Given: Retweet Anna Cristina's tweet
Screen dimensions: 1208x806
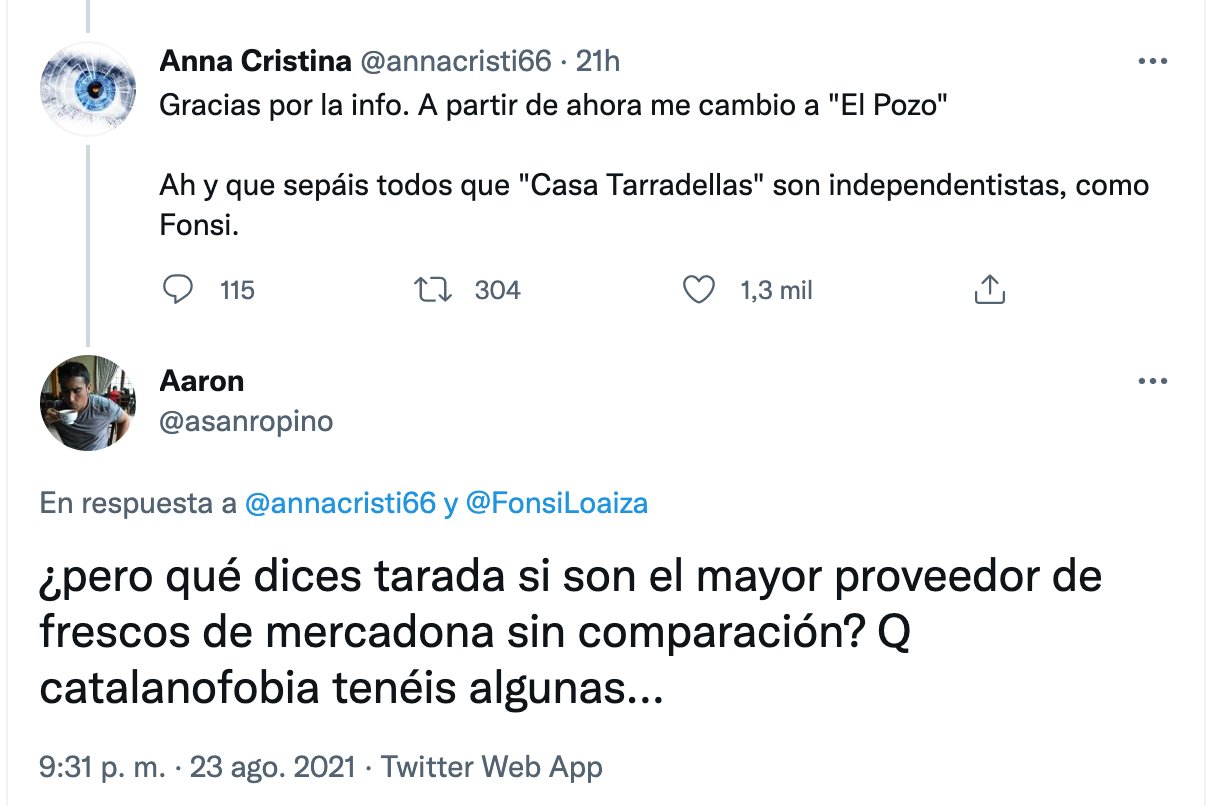Looking at the screenshot, I should pos(435,290).
